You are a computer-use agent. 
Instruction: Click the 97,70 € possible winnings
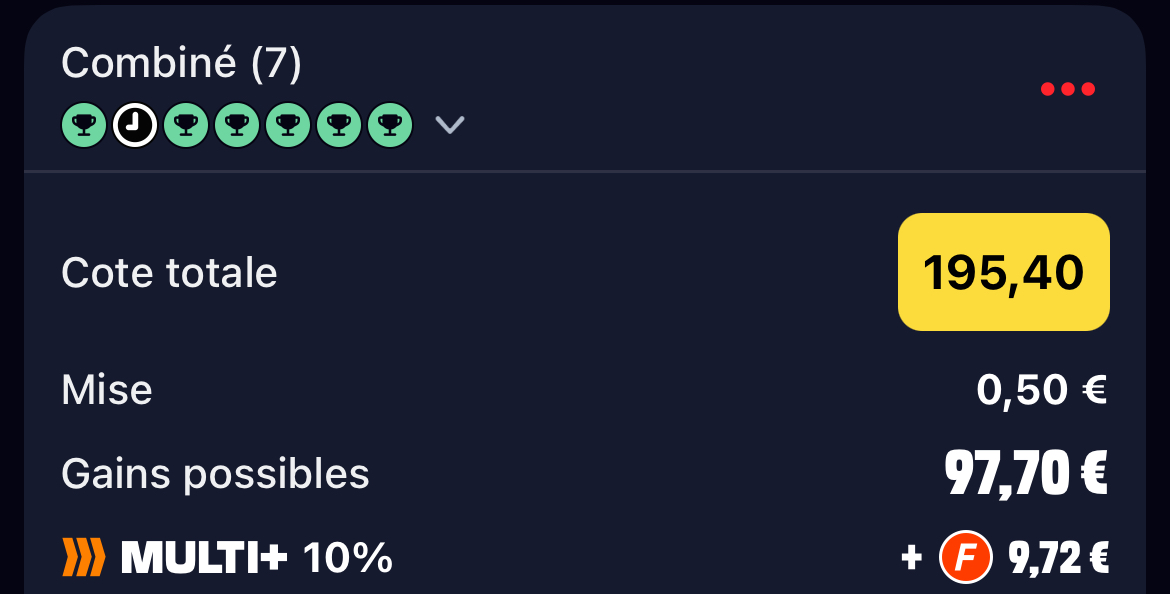point(1026,473)
